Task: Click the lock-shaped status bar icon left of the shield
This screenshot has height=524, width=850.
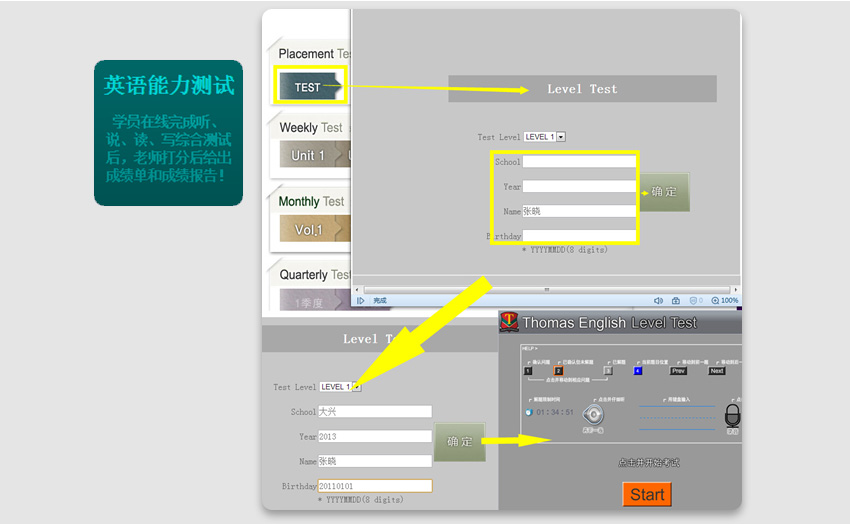Action: tap(675, 300)
